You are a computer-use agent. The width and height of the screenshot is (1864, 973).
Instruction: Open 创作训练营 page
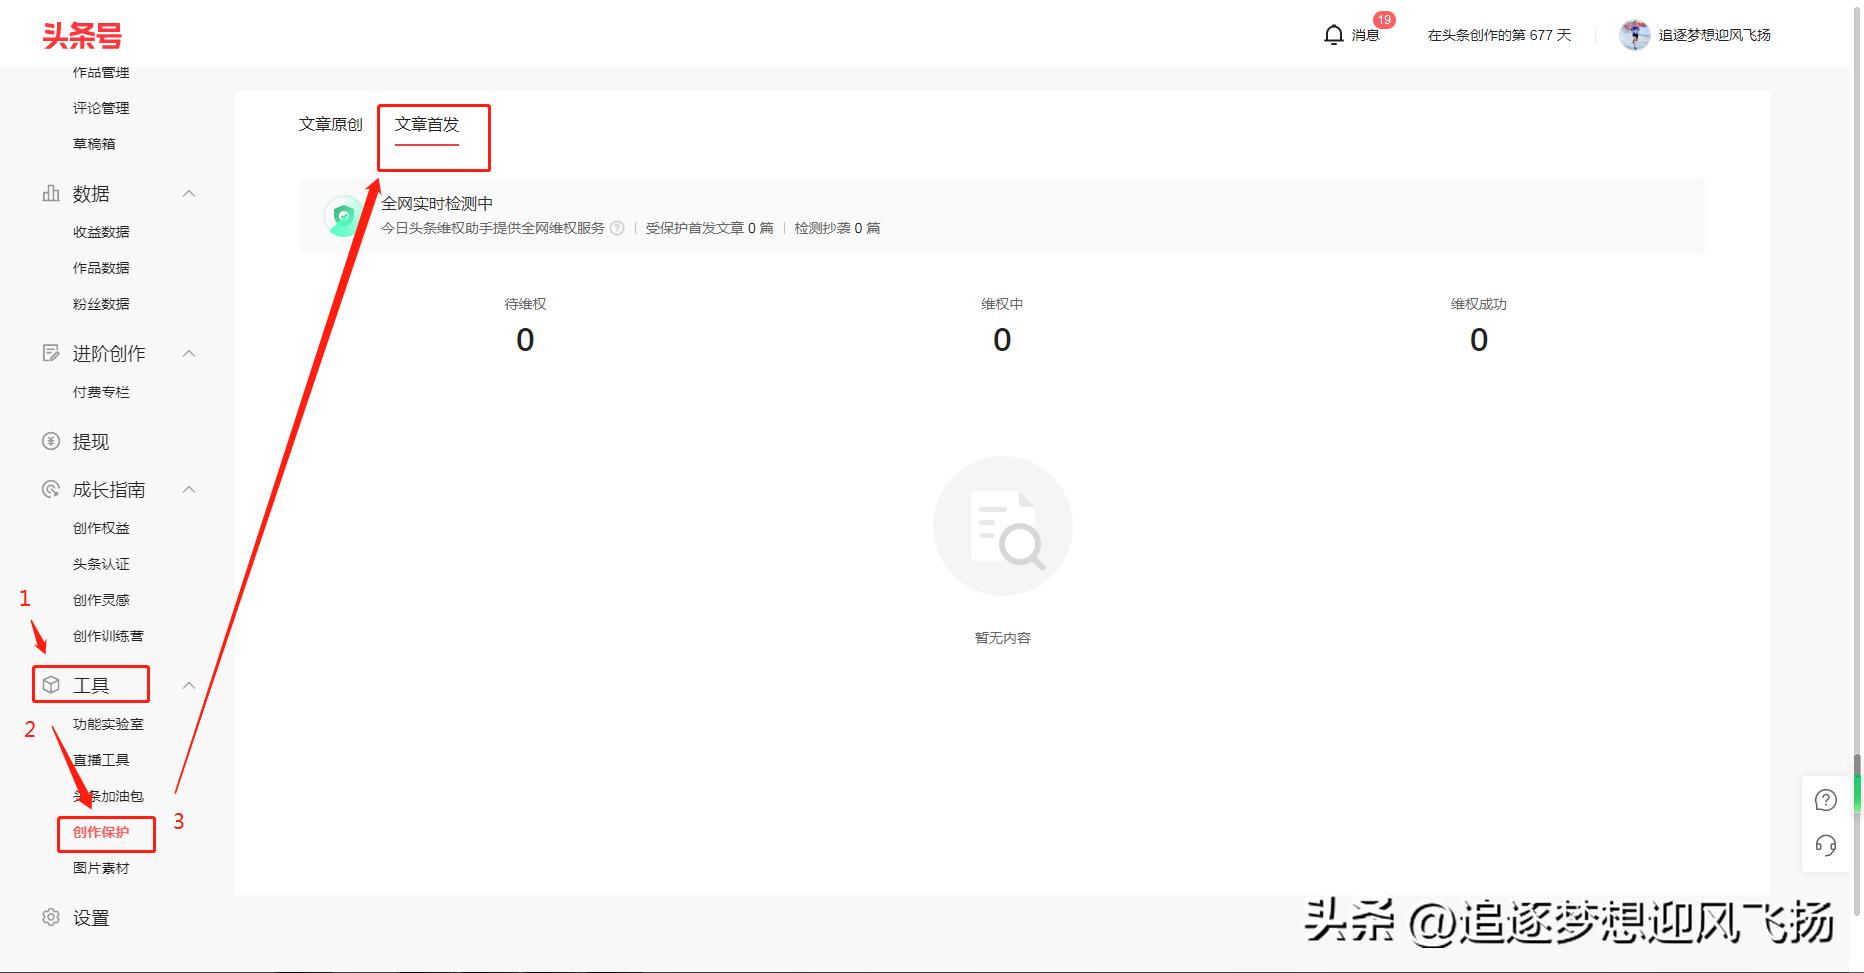[x=108, y=636]
